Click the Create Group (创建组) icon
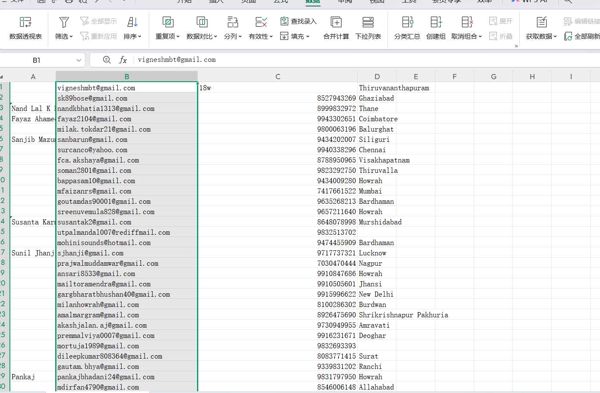Viewport: 600px width, 393px height. [436, 22]
